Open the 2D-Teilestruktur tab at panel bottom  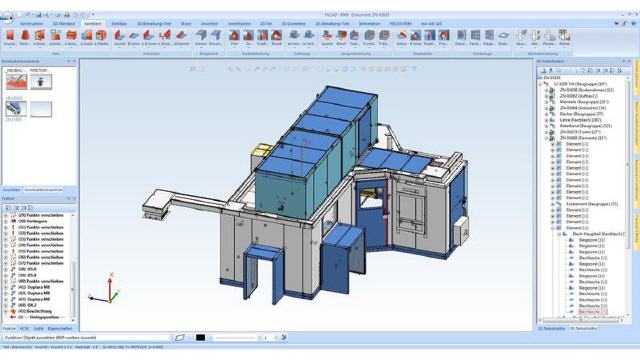(584, 328)
